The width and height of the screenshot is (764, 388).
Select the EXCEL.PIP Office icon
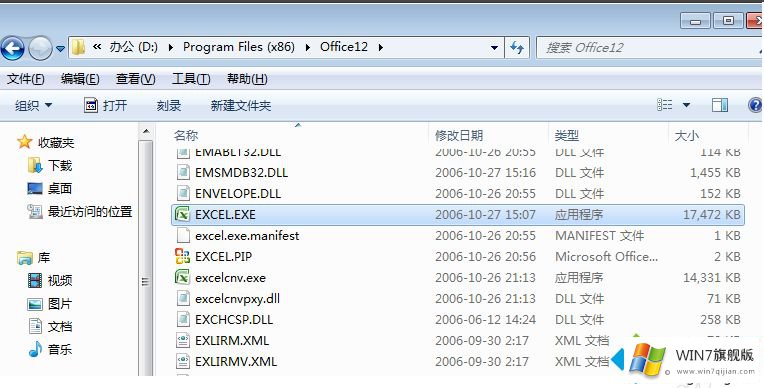(x=182, y=256)
